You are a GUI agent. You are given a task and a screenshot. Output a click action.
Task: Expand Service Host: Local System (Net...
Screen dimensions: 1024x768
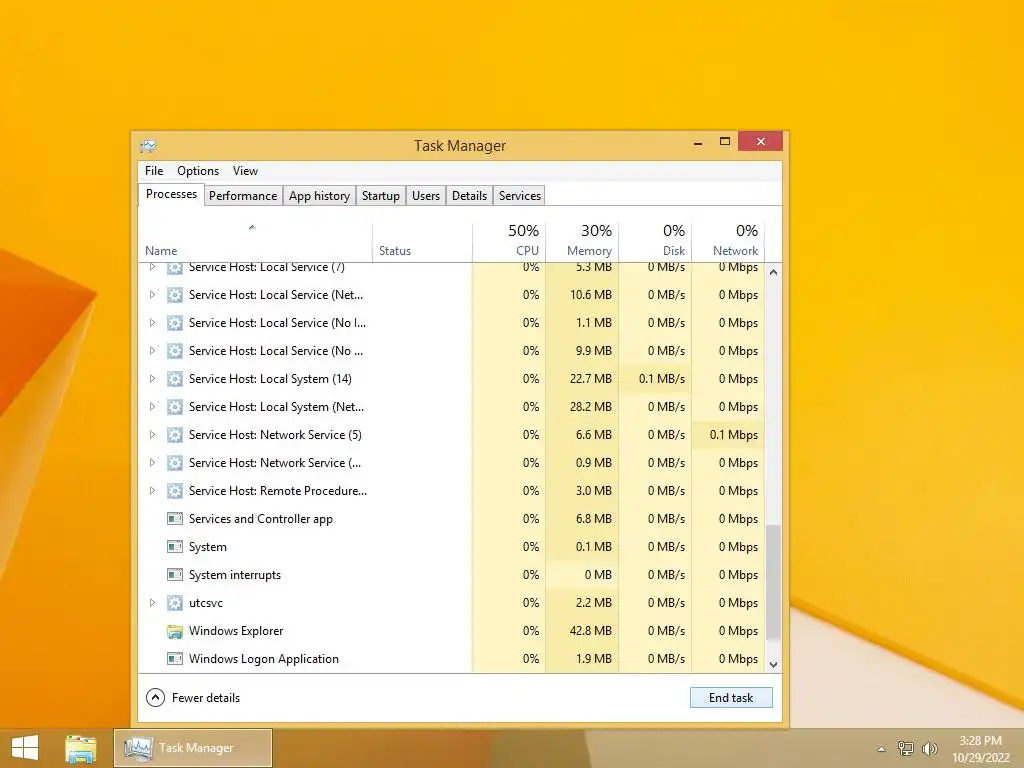point(152,407)
